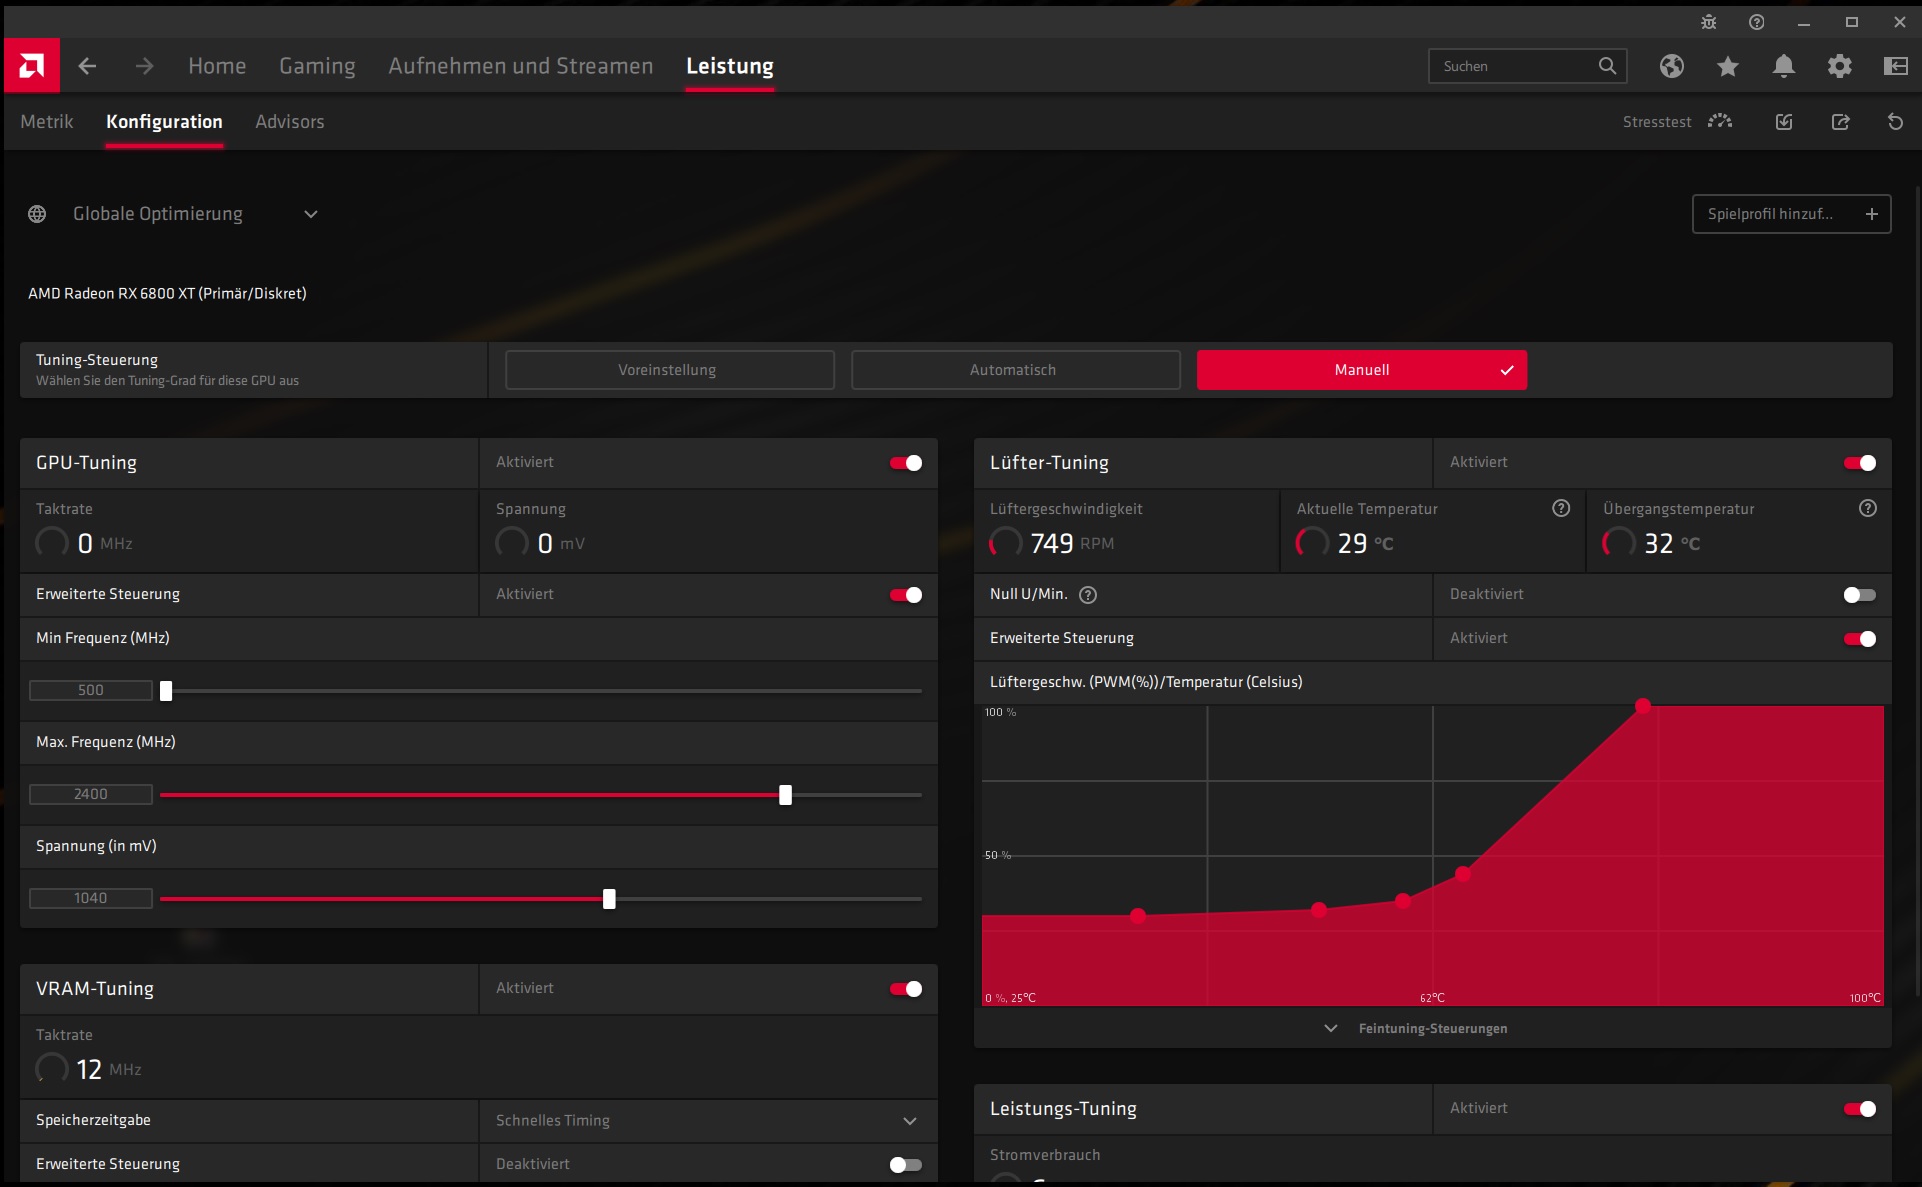Open favorites star icon
This screenshot has width=1922, height=1187.
coord(1727,66)
